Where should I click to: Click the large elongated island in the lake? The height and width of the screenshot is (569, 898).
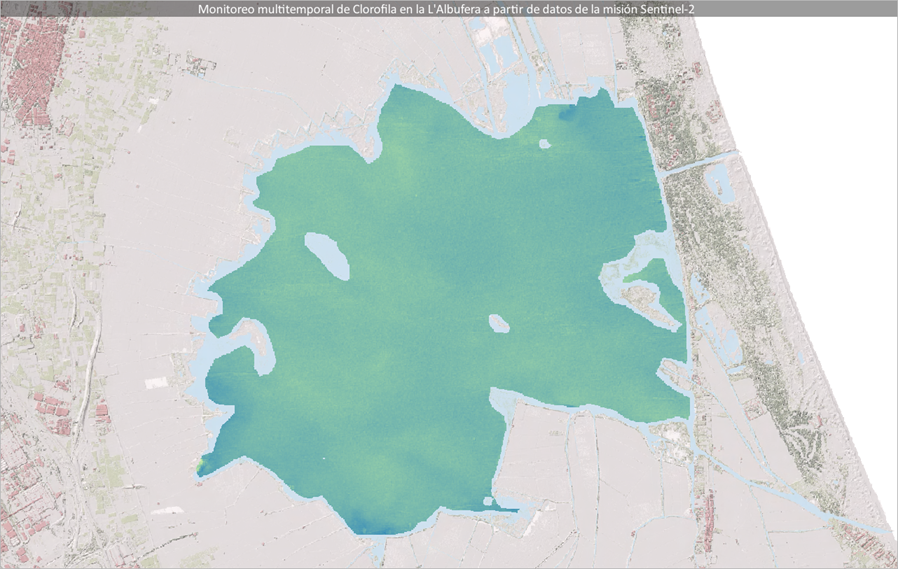pyautogui.click(x=327, y=257)
